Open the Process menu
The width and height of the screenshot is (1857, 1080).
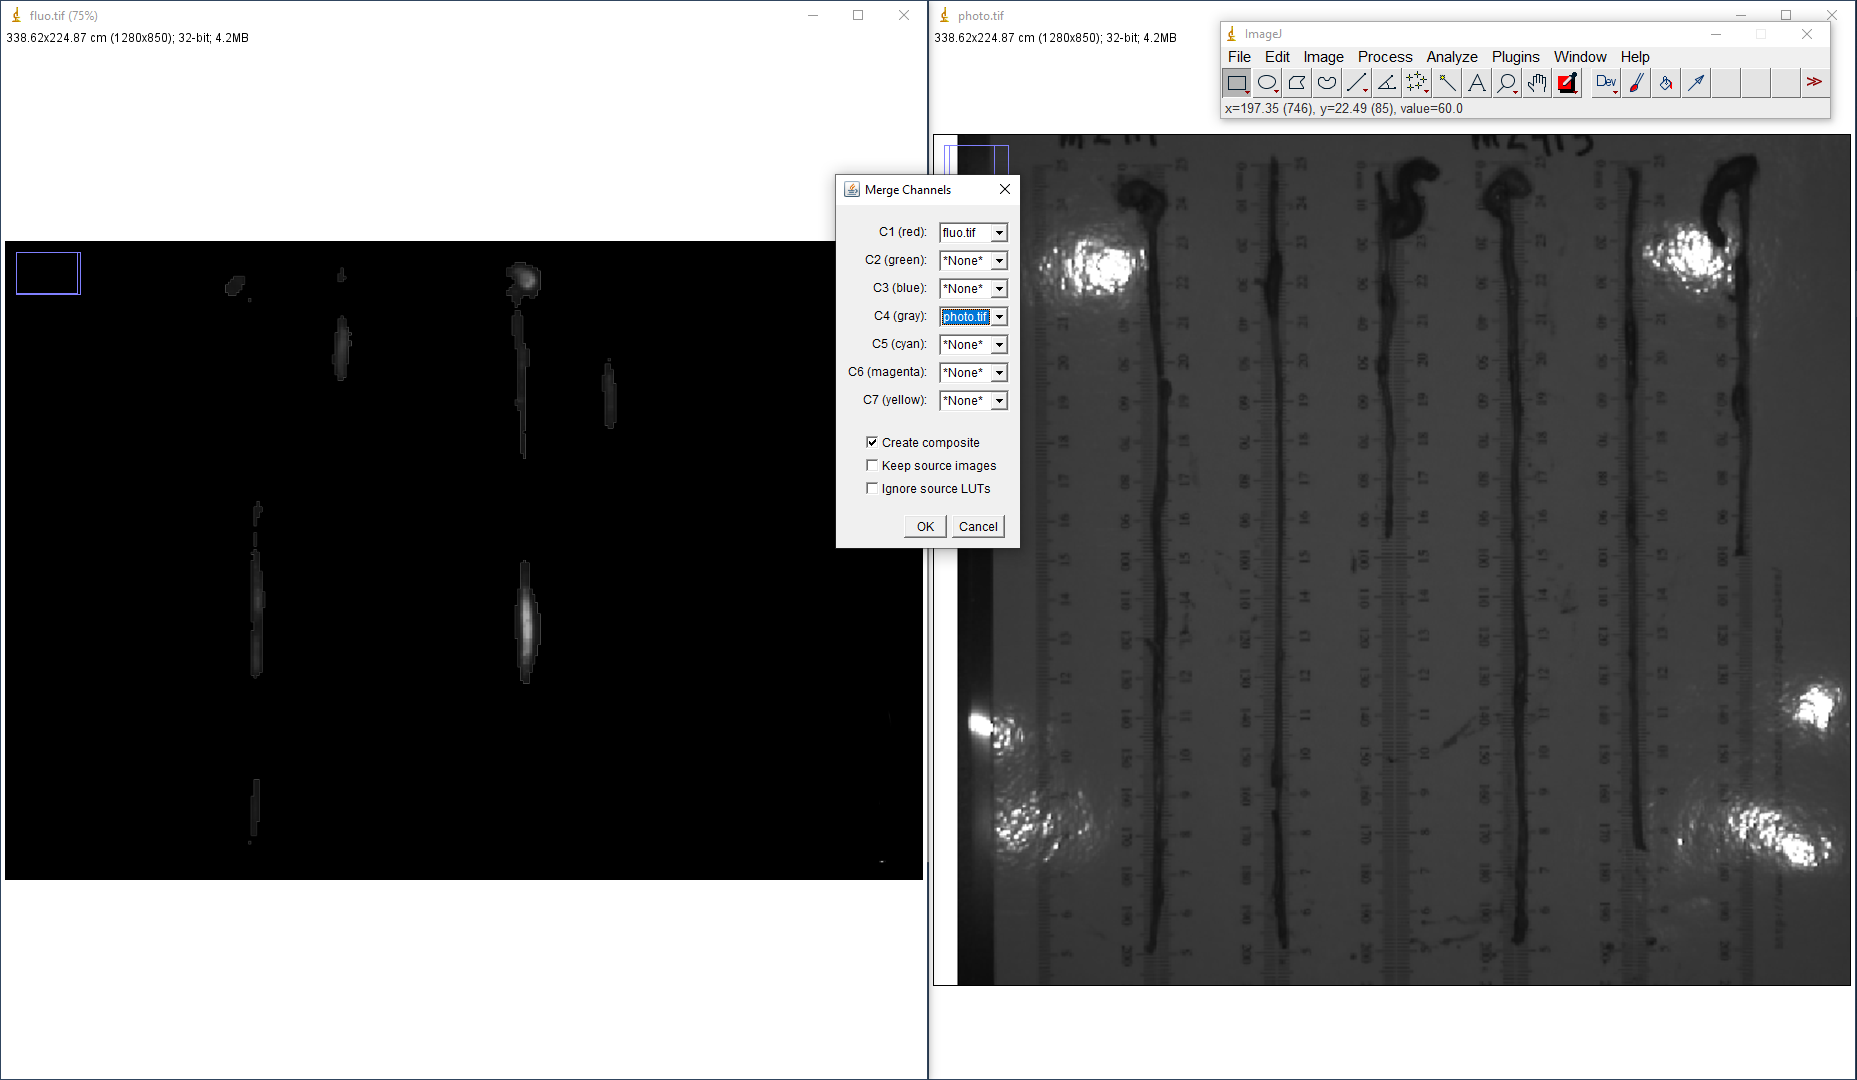(1385, 57)
